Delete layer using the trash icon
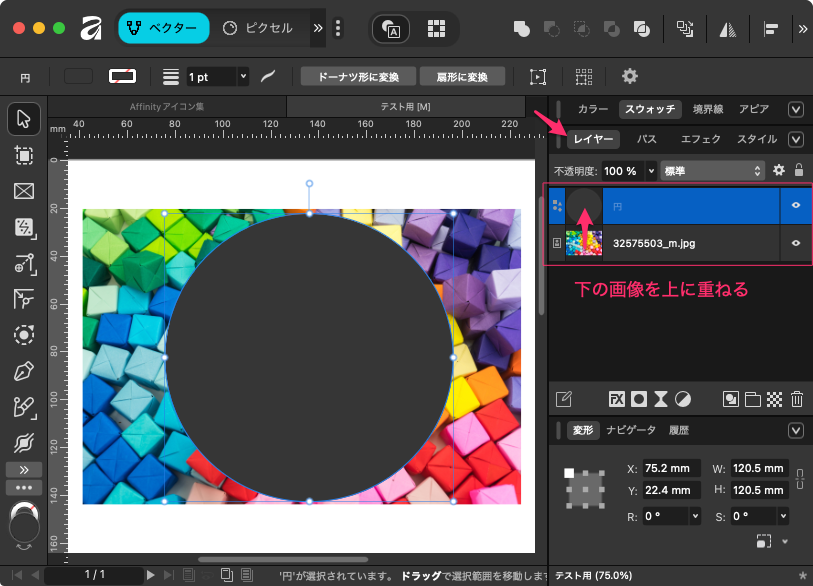 point(797,399)
